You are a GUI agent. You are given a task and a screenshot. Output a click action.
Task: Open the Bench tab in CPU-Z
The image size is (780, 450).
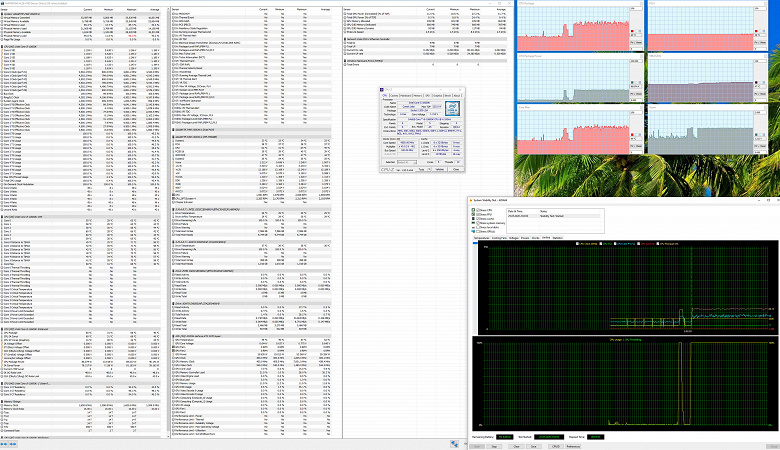click(448, 95)
